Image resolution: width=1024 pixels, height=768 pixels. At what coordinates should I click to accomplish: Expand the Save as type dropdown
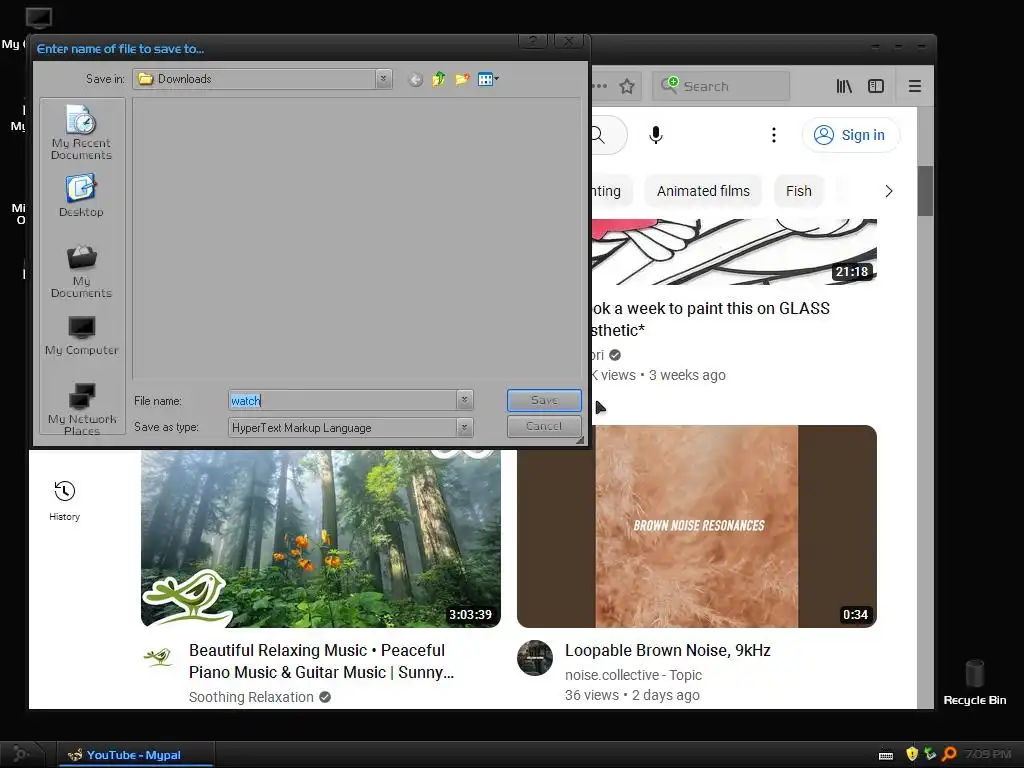(x=464, y=427)
